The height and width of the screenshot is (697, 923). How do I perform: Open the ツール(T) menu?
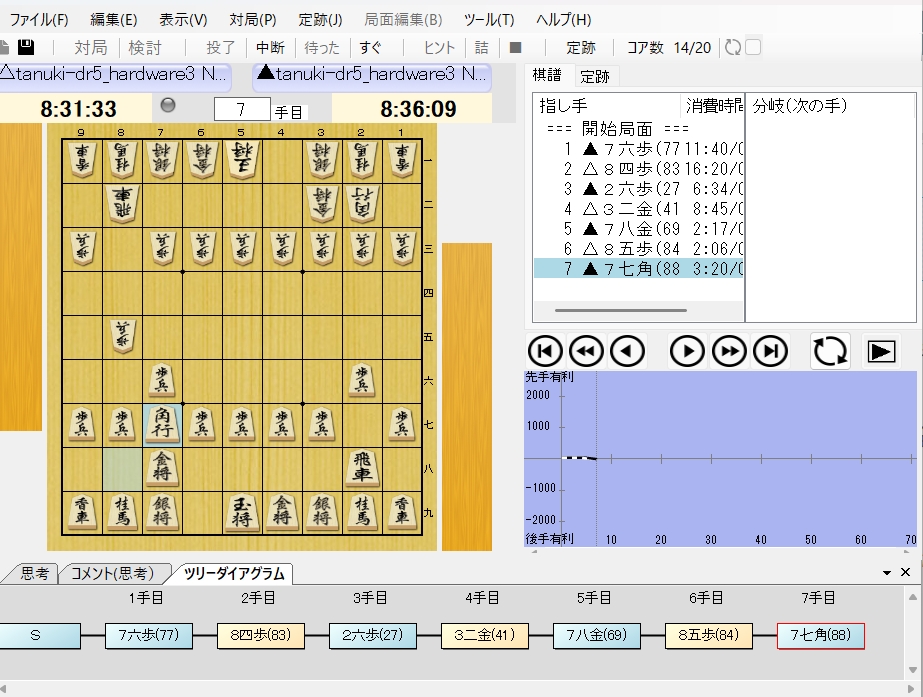pyautogui.click(x=489, y=19)
